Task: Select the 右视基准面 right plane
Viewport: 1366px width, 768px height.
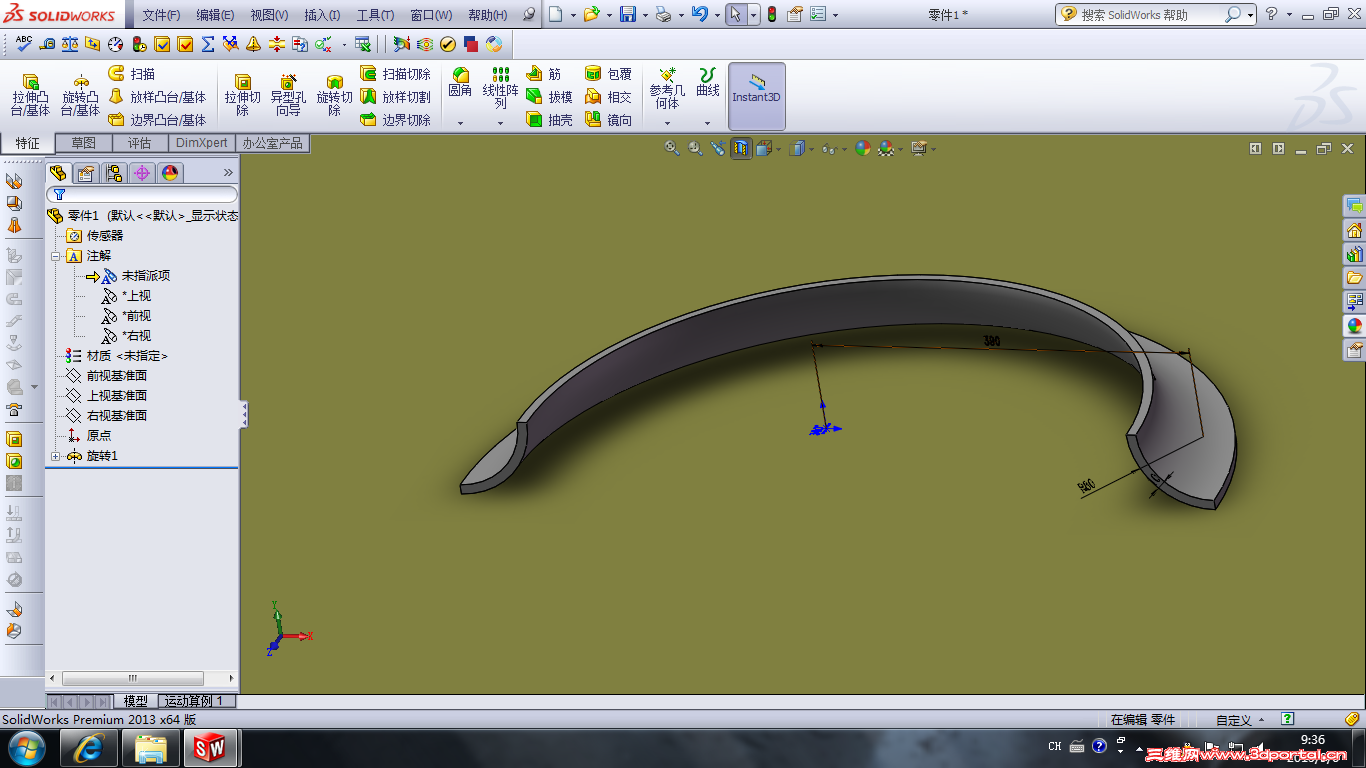Action: [107, 416]
